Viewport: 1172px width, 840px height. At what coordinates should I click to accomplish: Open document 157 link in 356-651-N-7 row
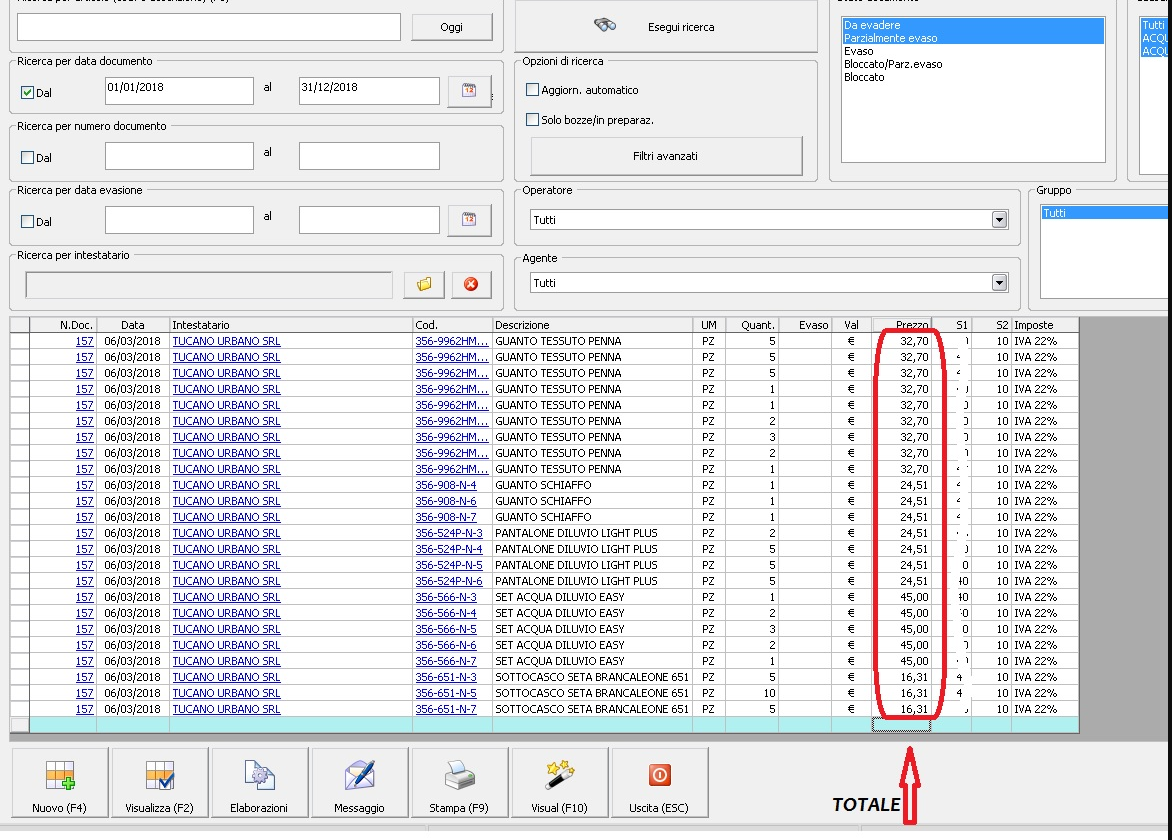(x=84, y=709)
